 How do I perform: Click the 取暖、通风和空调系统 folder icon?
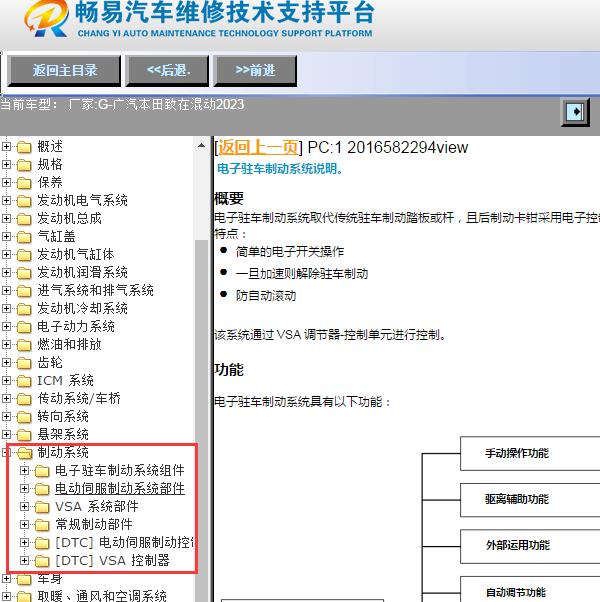pos(24,597)
